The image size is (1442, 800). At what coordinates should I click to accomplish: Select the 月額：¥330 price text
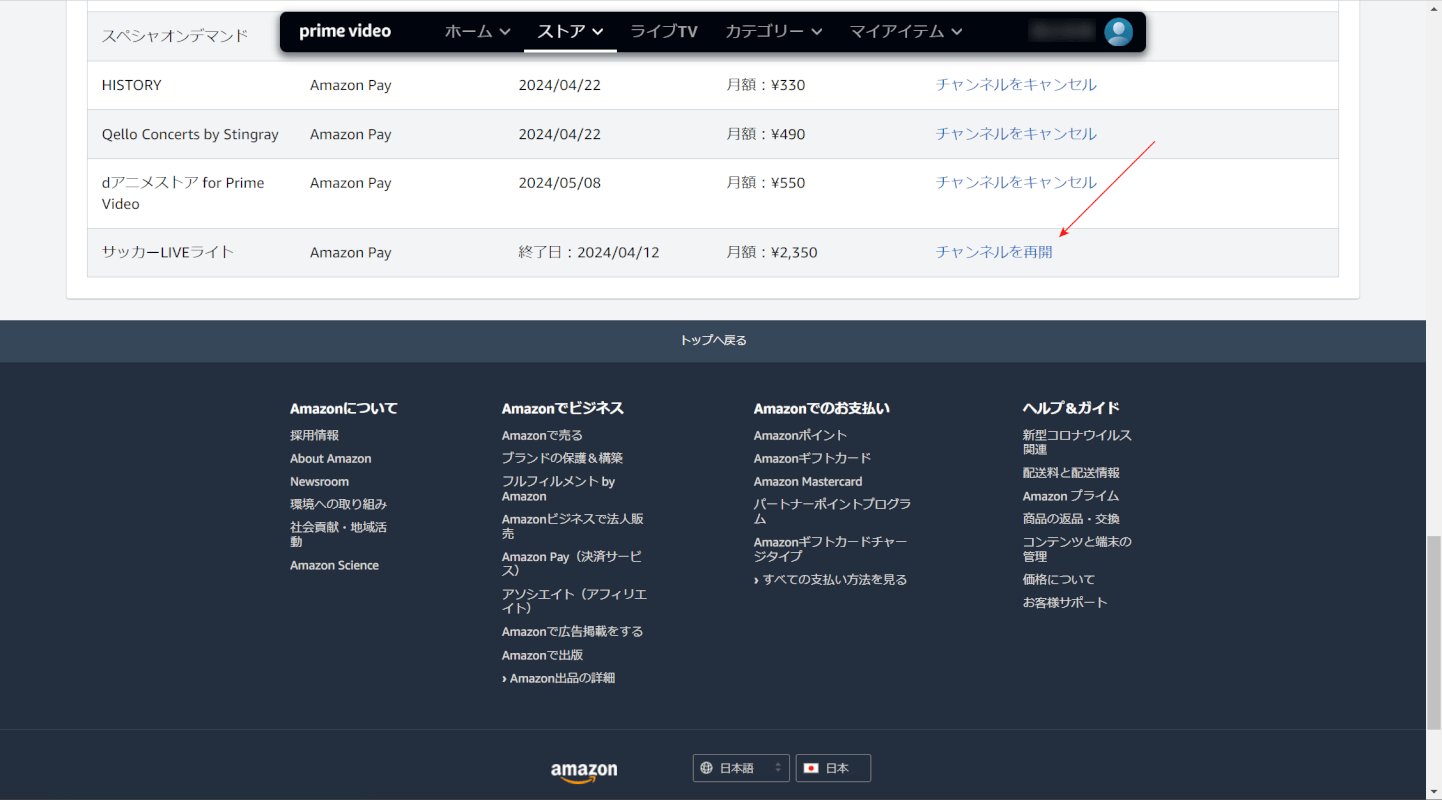point(766,85)
